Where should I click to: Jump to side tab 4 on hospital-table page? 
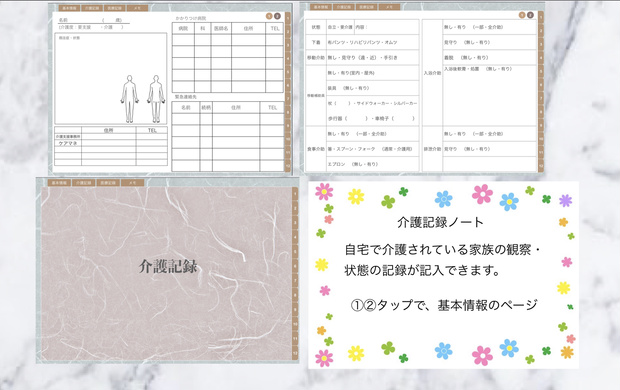coord(288,59)
